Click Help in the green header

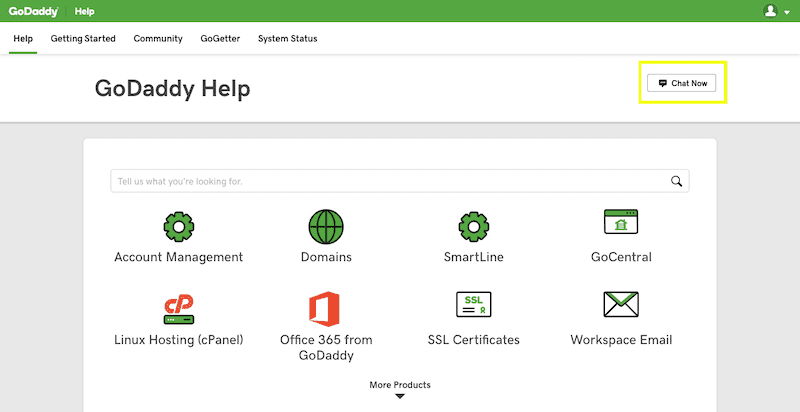point(85,11)
